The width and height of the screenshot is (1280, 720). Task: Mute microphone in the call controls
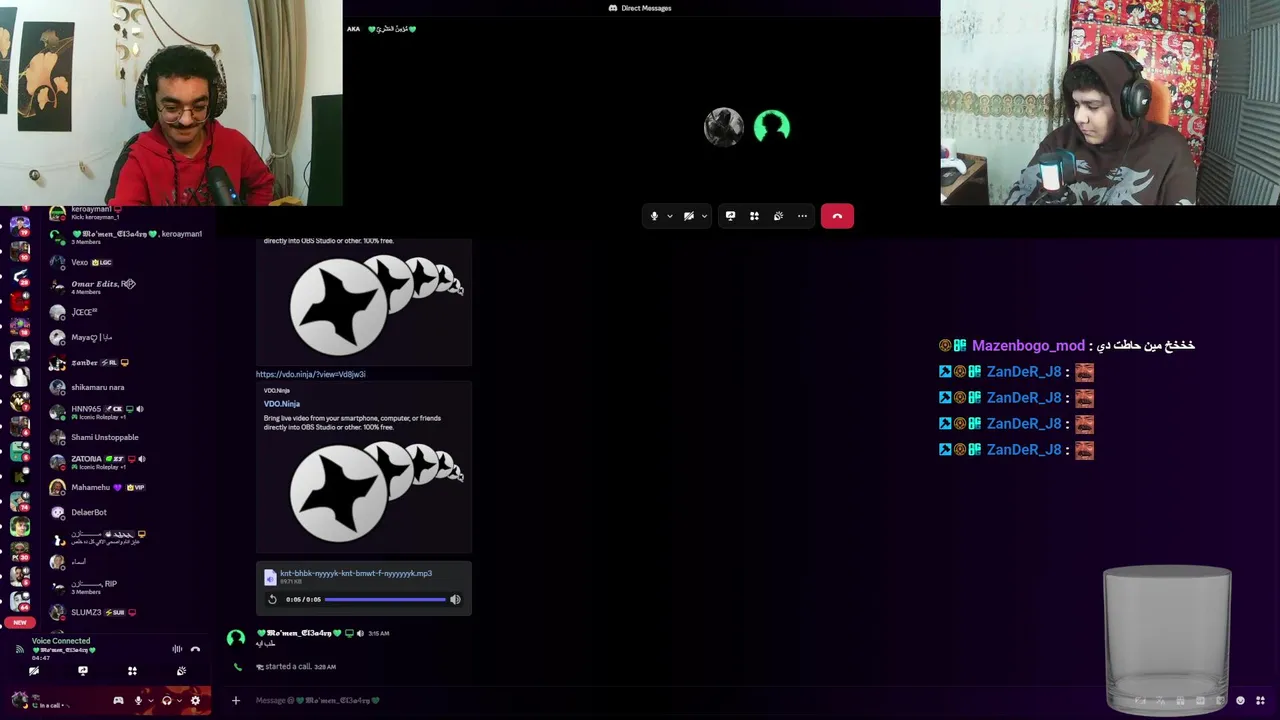[x=655, y=216]
